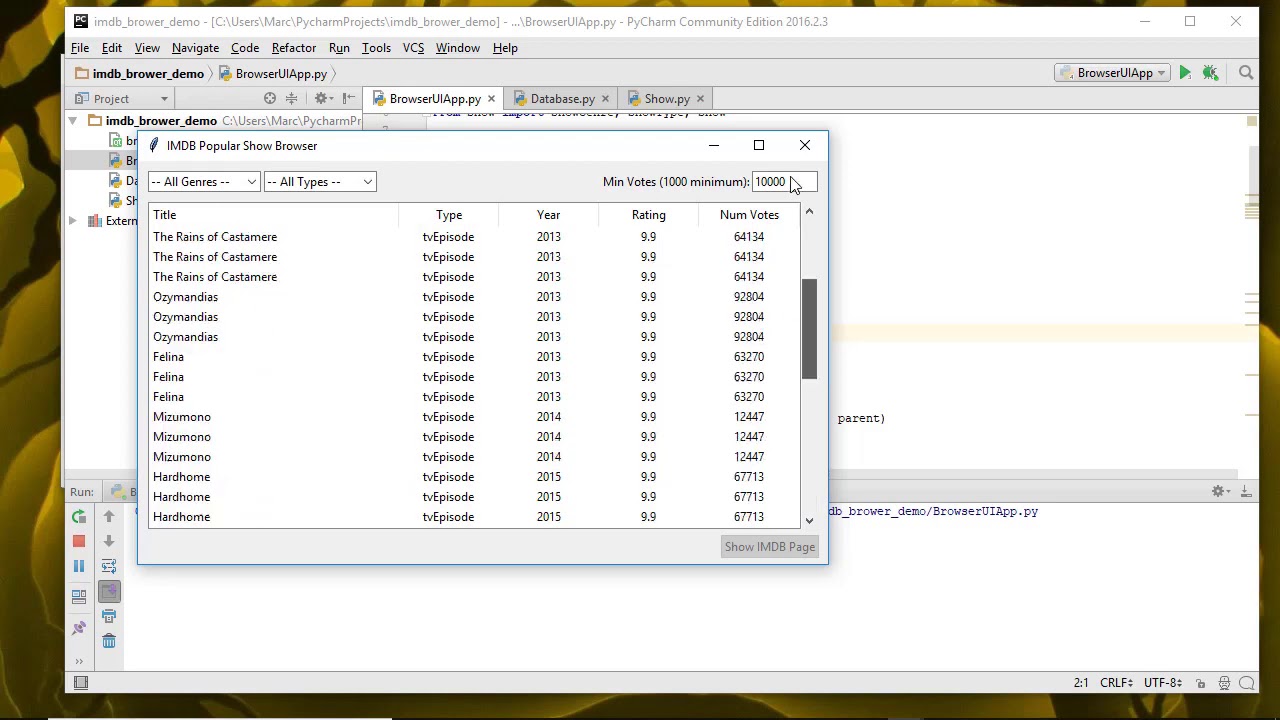Toggle scroll to end in Run console
1280x720 pixels.
pos(109,591)
